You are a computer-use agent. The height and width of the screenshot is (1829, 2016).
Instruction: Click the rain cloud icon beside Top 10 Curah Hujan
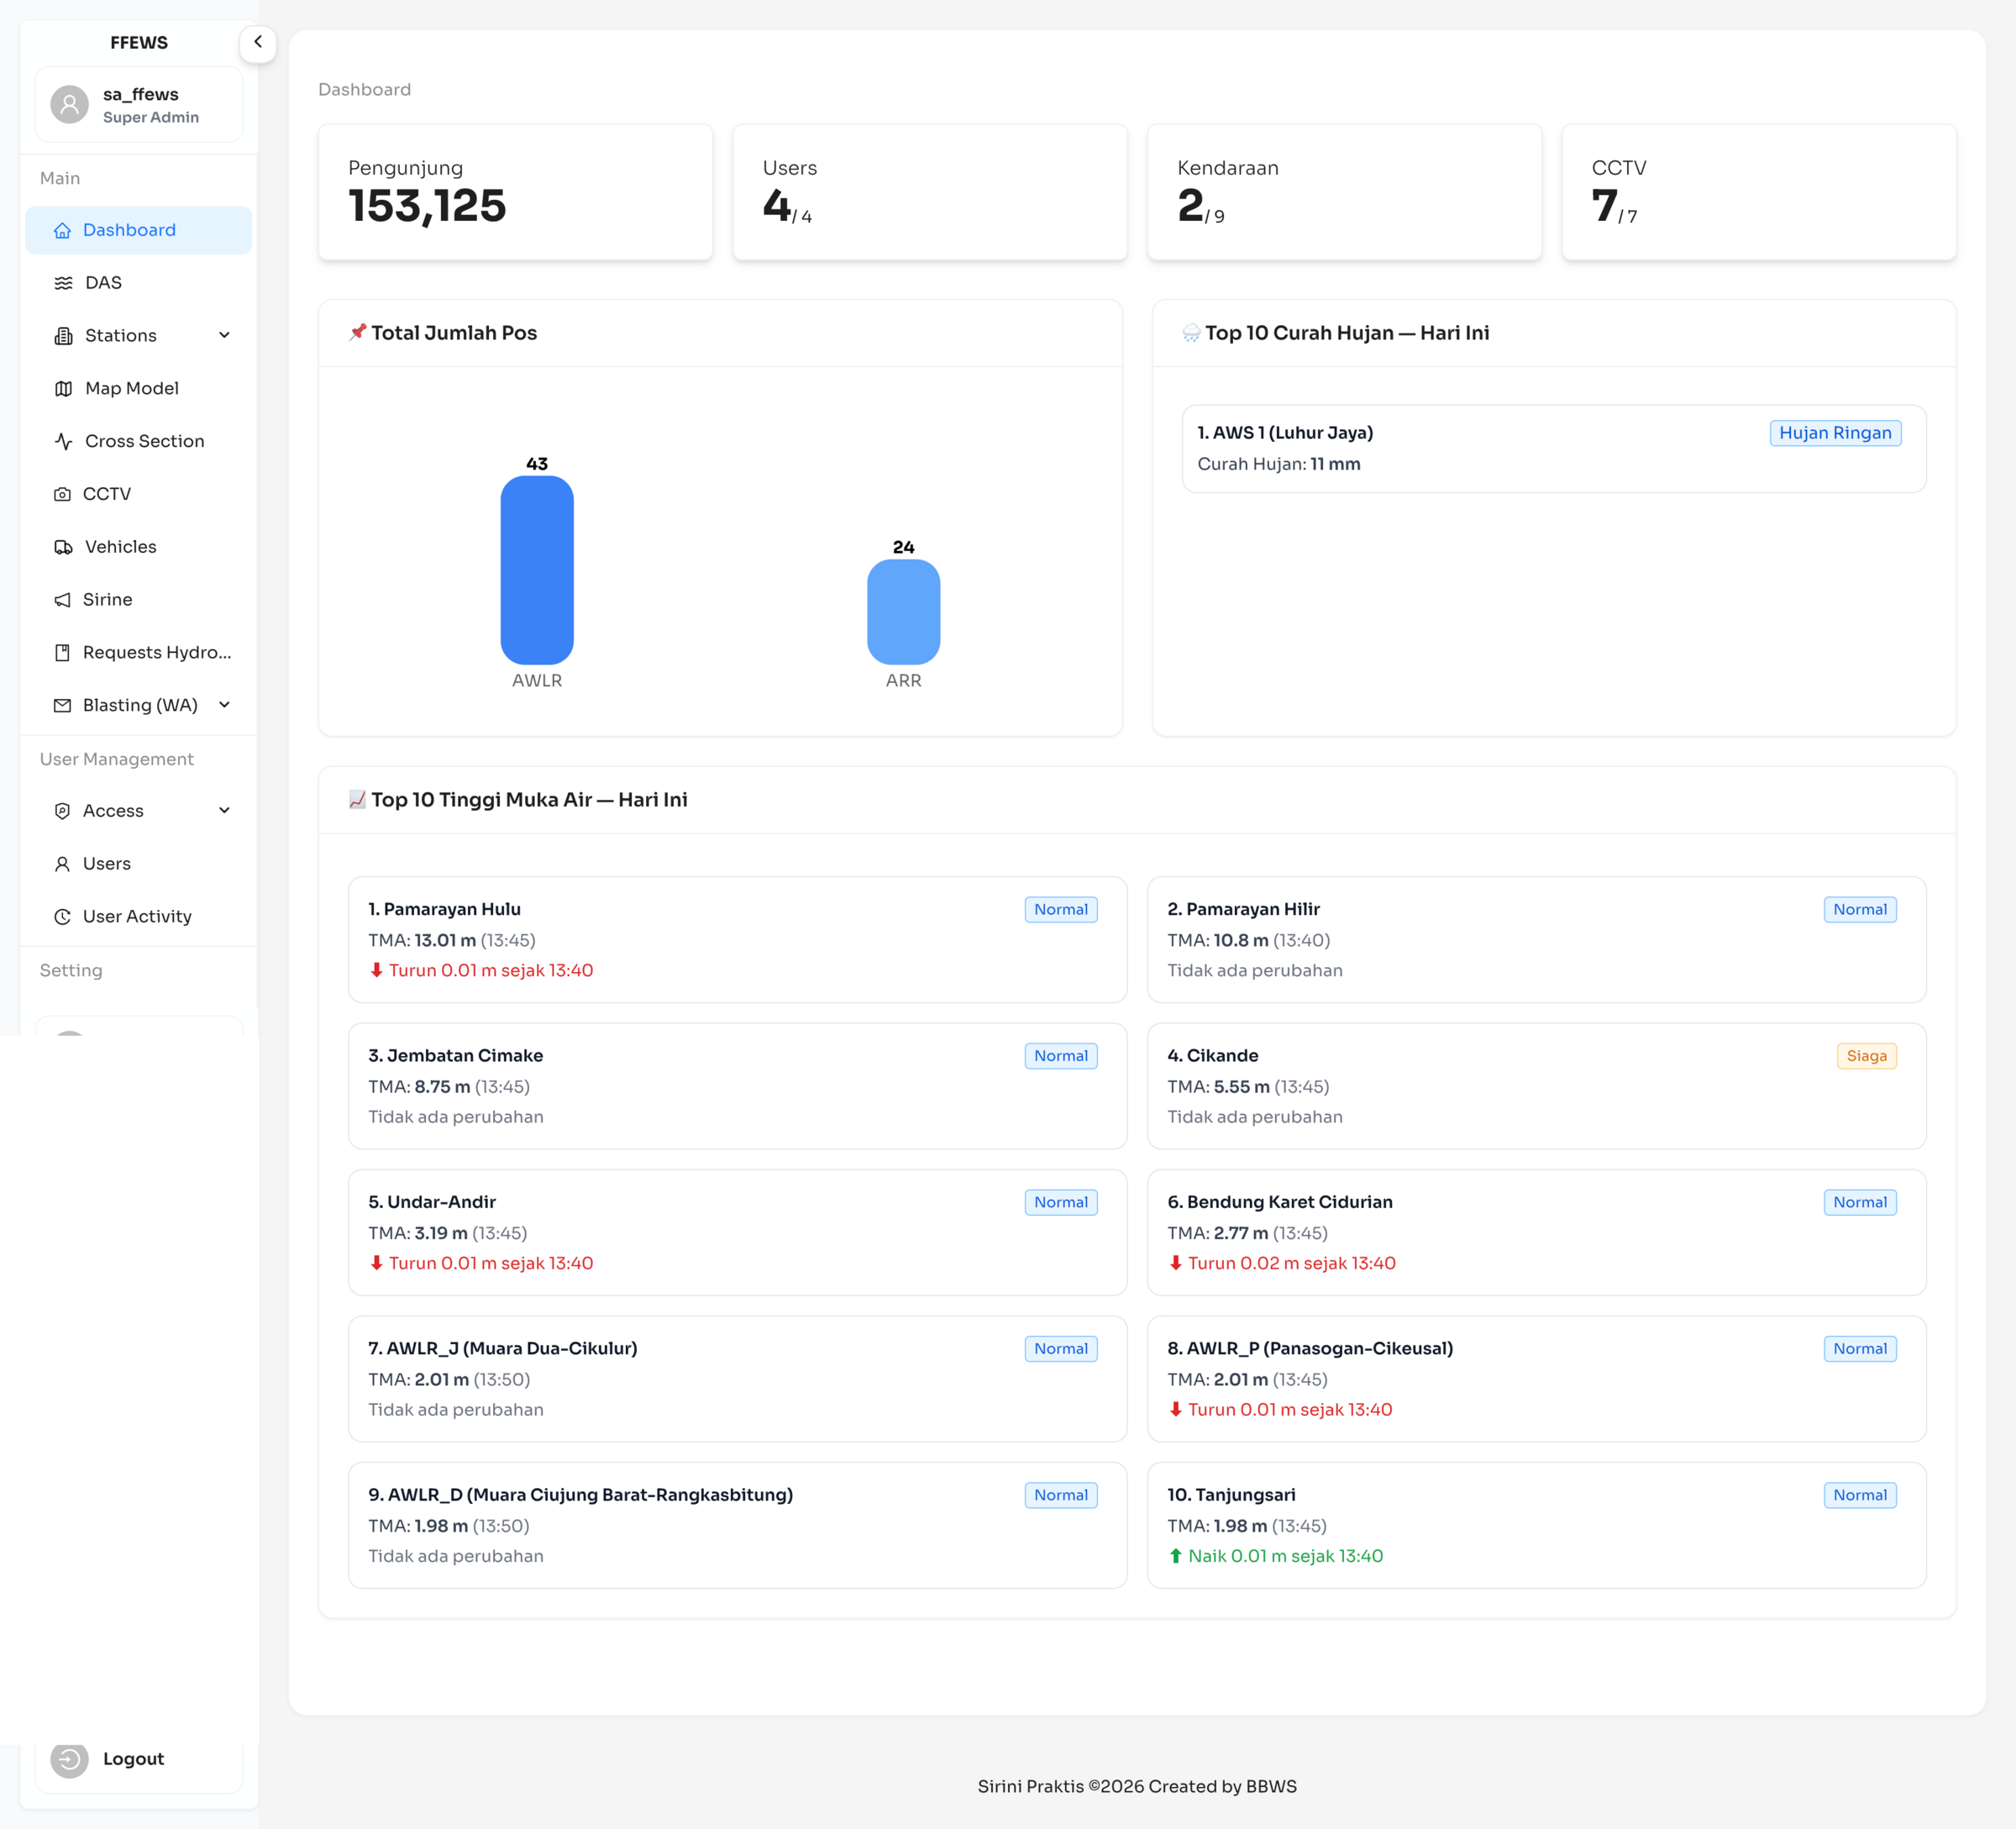1191,333
